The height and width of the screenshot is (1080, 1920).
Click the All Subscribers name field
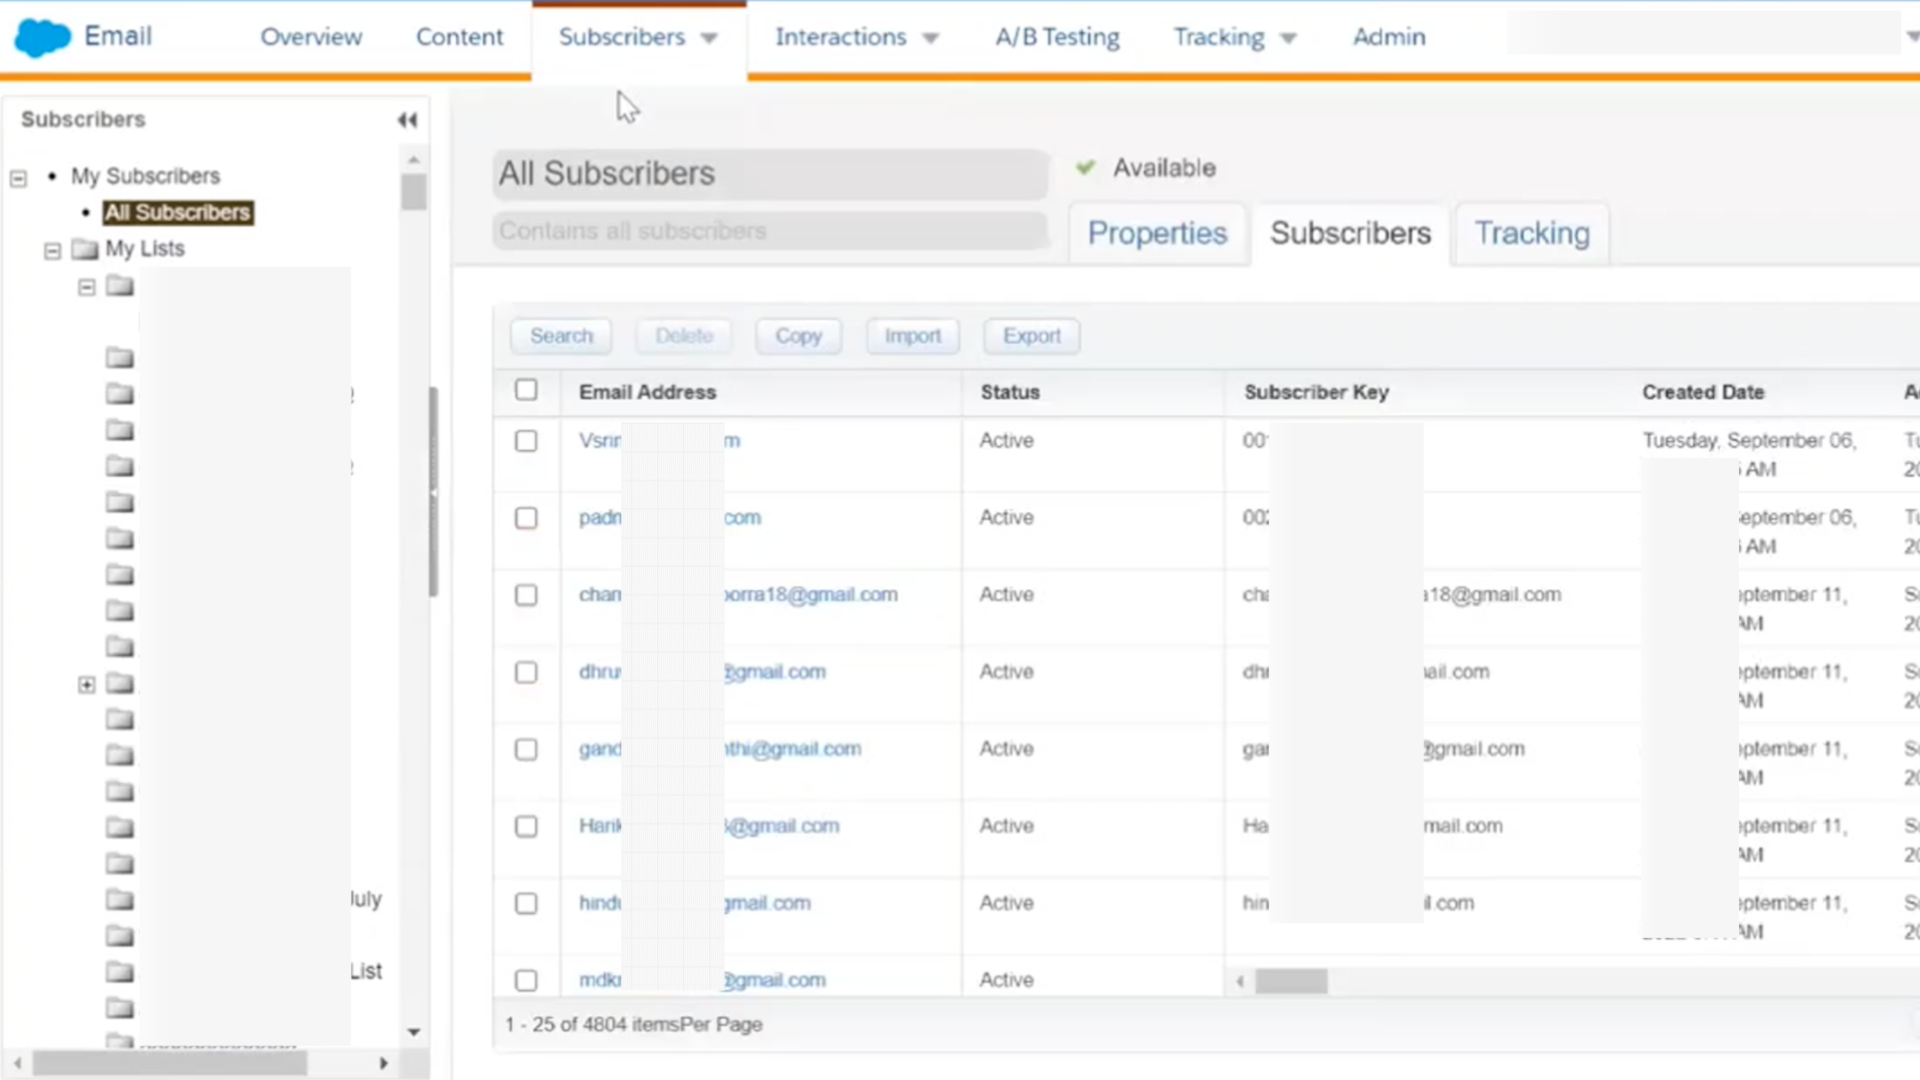point(770,174)
